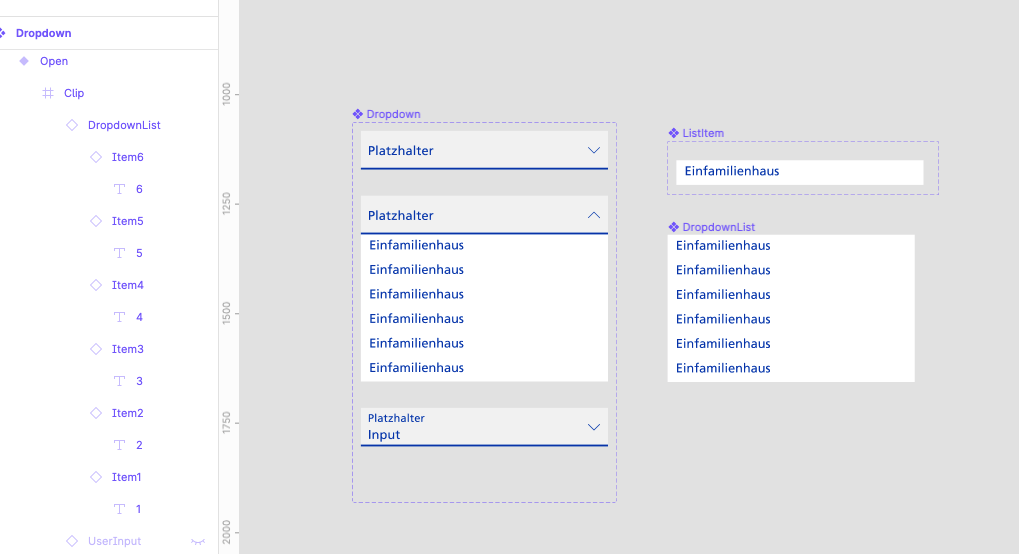This screenshot has height=554, width=1019.
Task: Select the DropdownList layer in panel
Action: tap(124, 125)
